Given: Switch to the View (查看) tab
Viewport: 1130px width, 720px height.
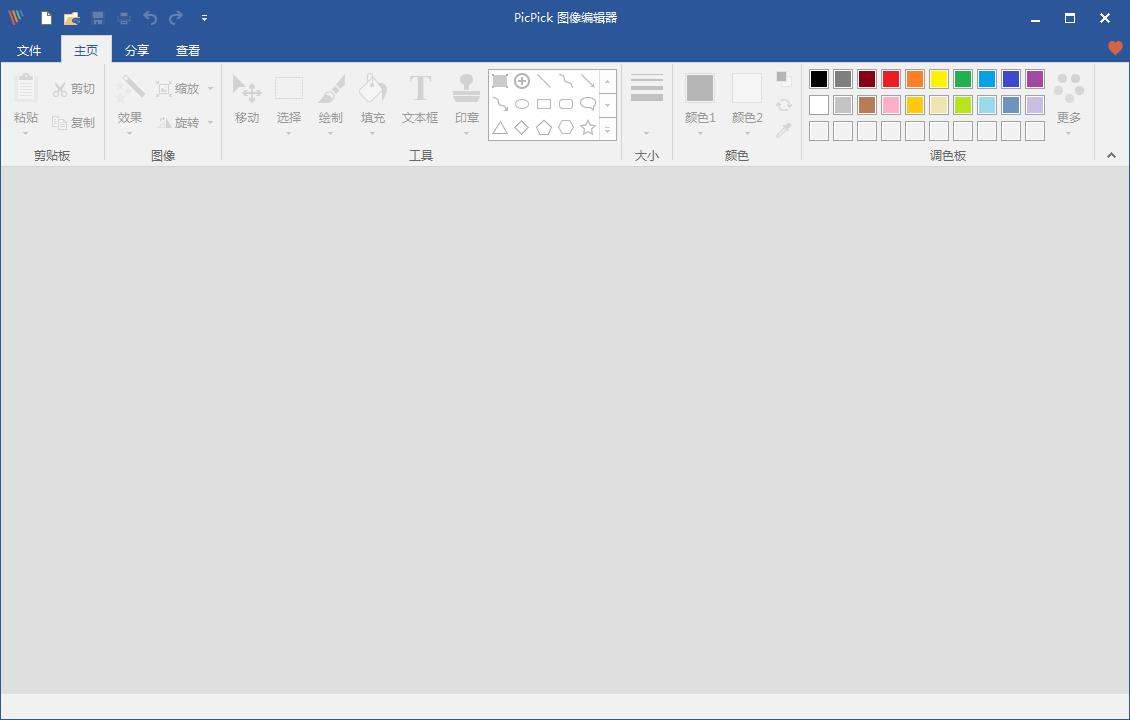Looking at the screenshot, I should pos(188,50).
